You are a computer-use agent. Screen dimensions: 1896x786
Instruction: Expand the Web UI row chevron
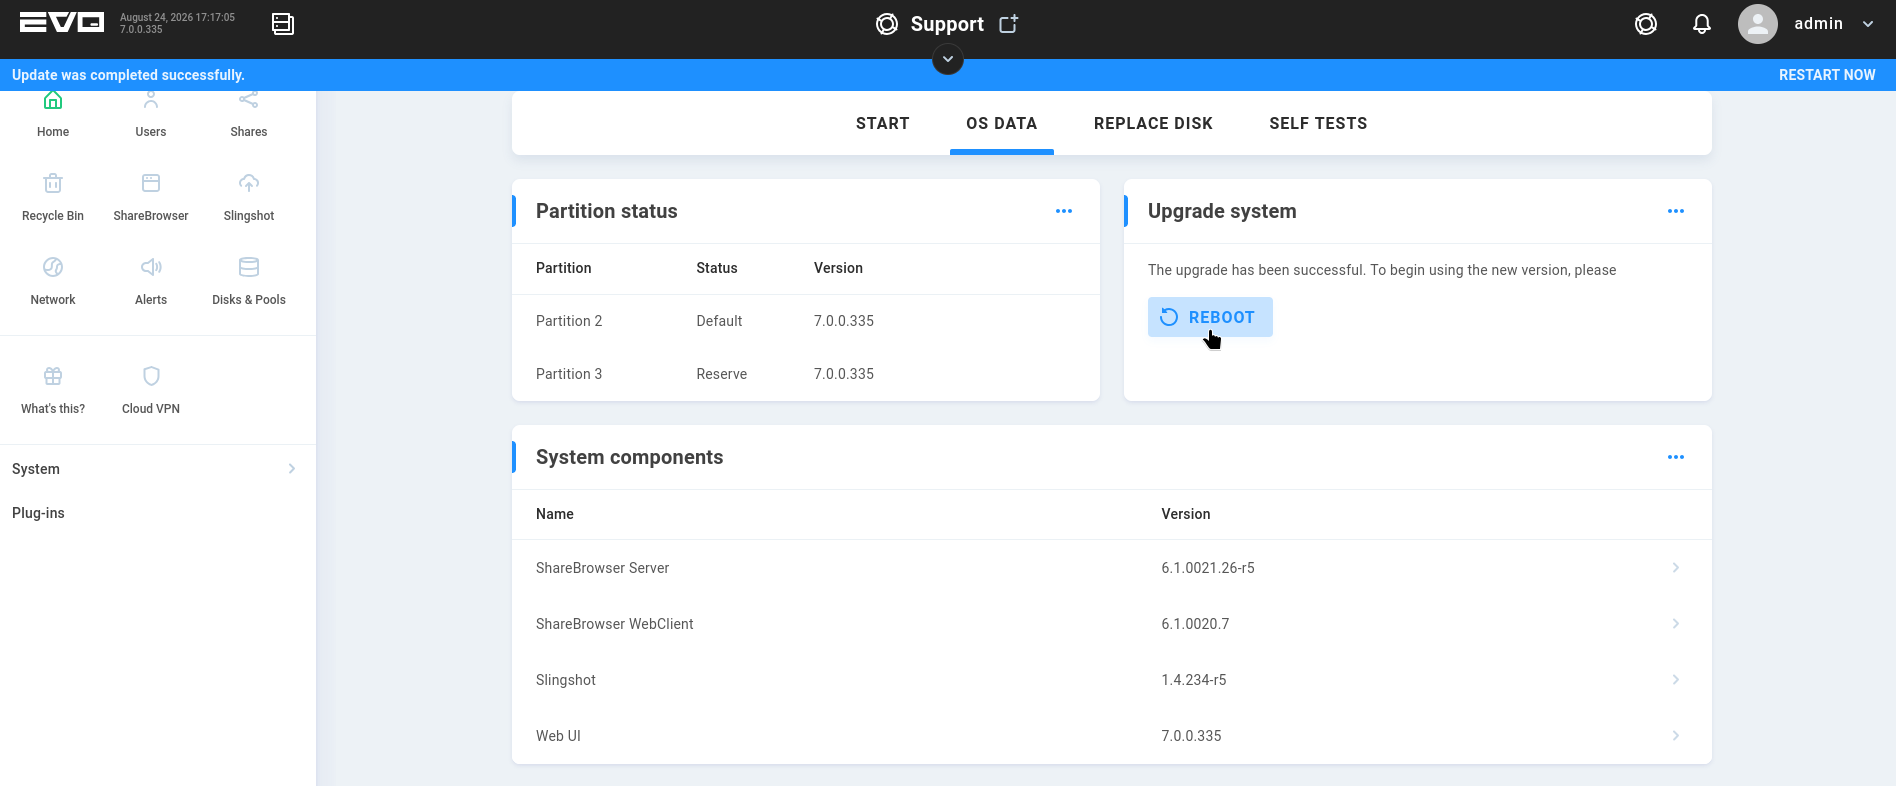[1676, 735]
